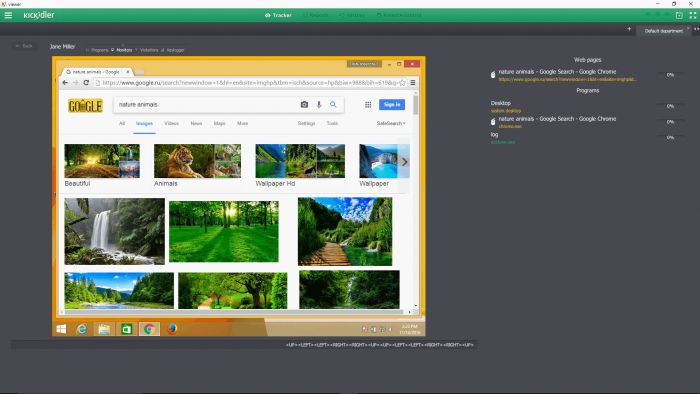Click the blue magnifier search icon
This screenshot has width=700, height=394.
tap(333, 104)
